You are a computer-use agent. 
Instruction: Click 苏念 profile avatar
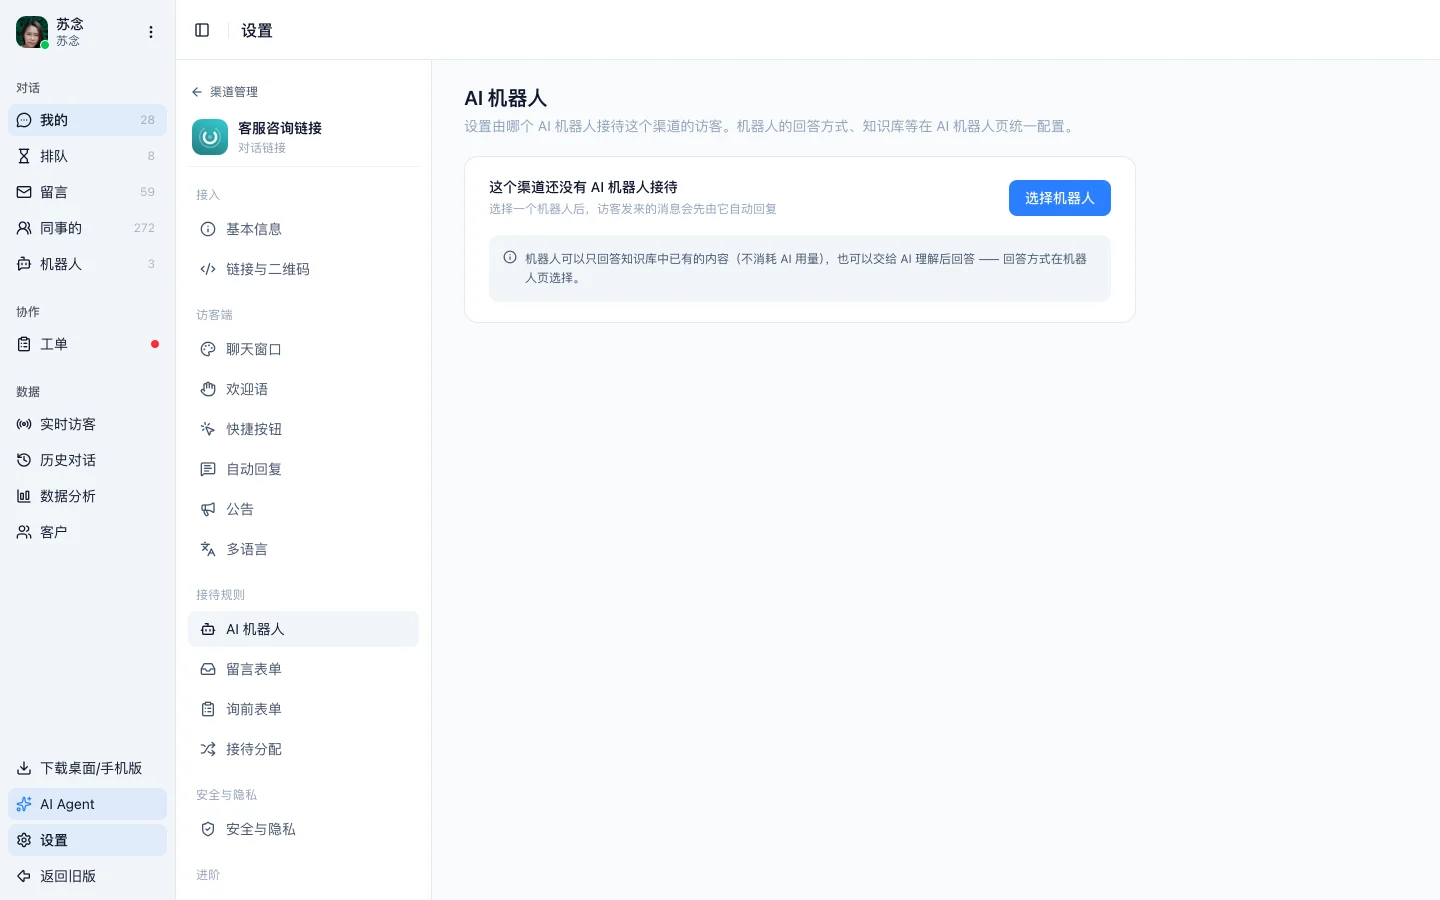point(32,32)
